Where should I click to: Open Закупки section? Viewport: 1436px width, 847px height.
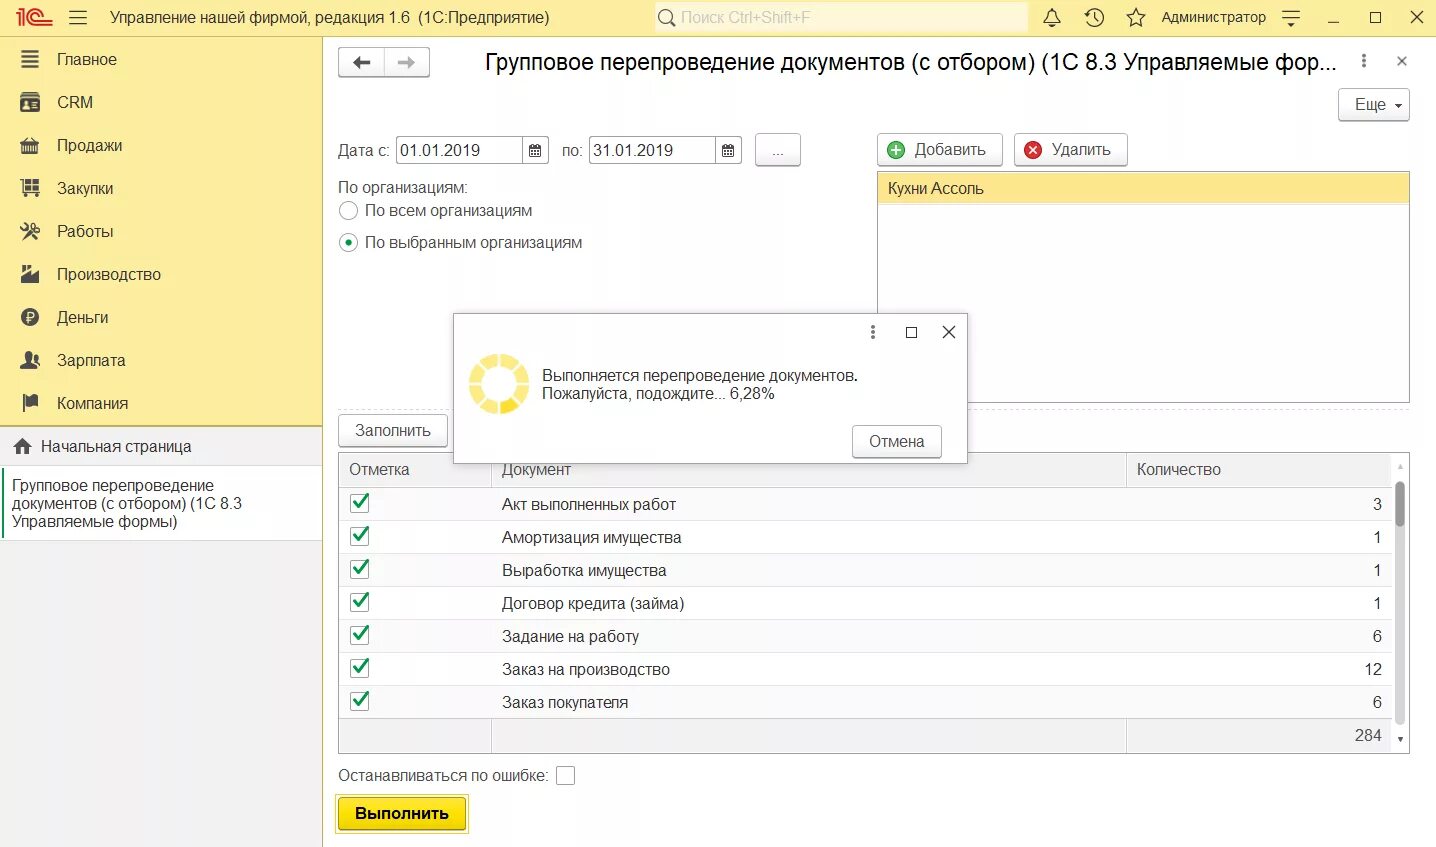point(85,188)
